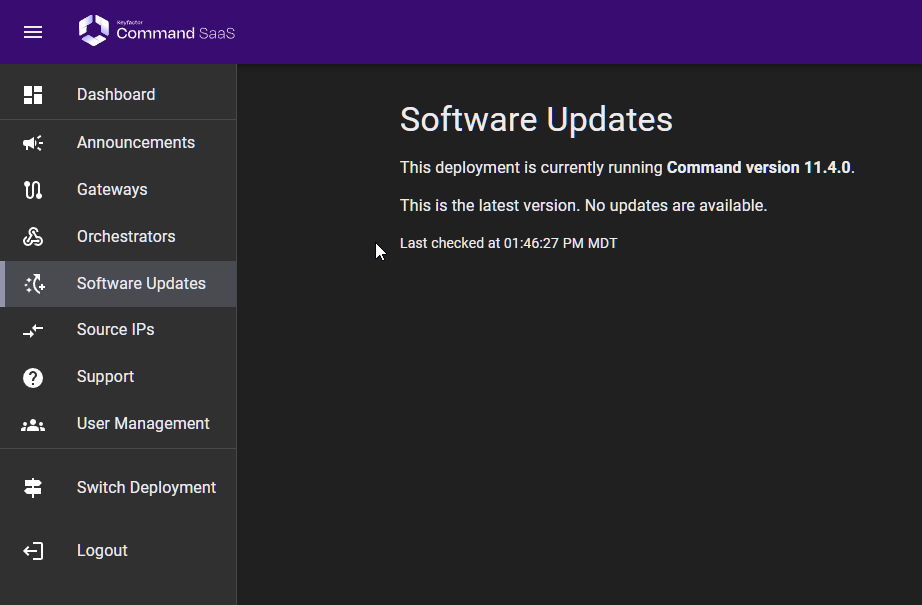Click the Software Updates sparkle icon
The width and height of the screenshot is (922, 605).
click(x=34, y=284)
